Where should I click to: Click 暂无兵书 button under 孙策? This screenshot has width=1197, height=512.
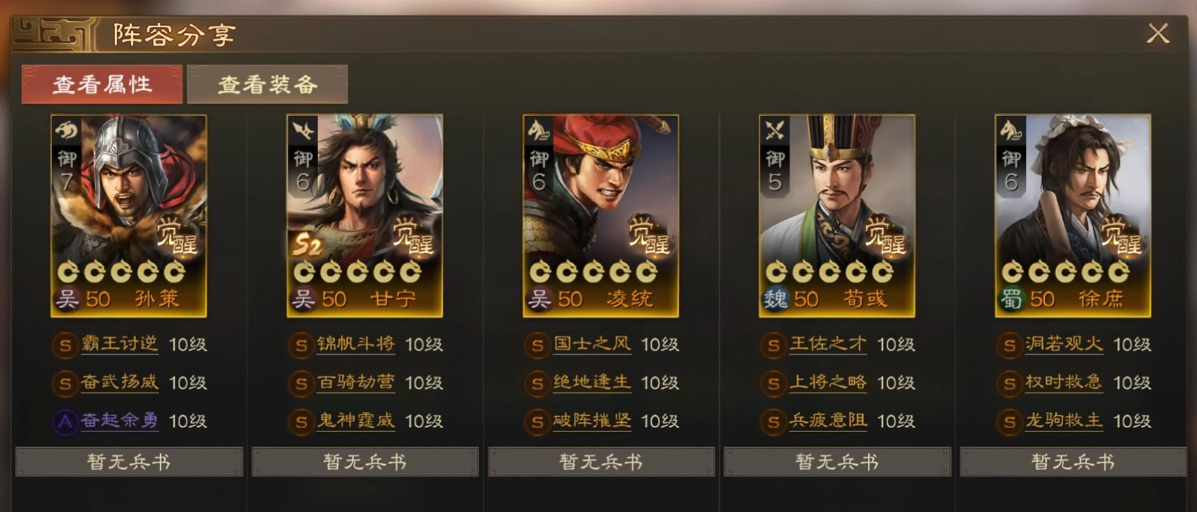(129, 462)
